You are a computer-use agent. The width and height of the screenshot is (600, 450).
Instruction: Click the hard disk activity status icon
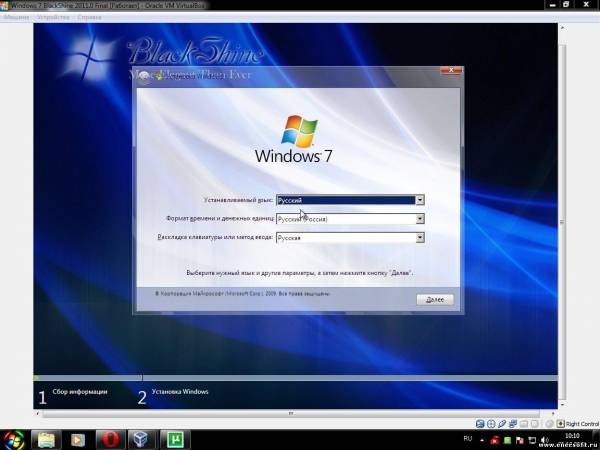click(480, 424)
